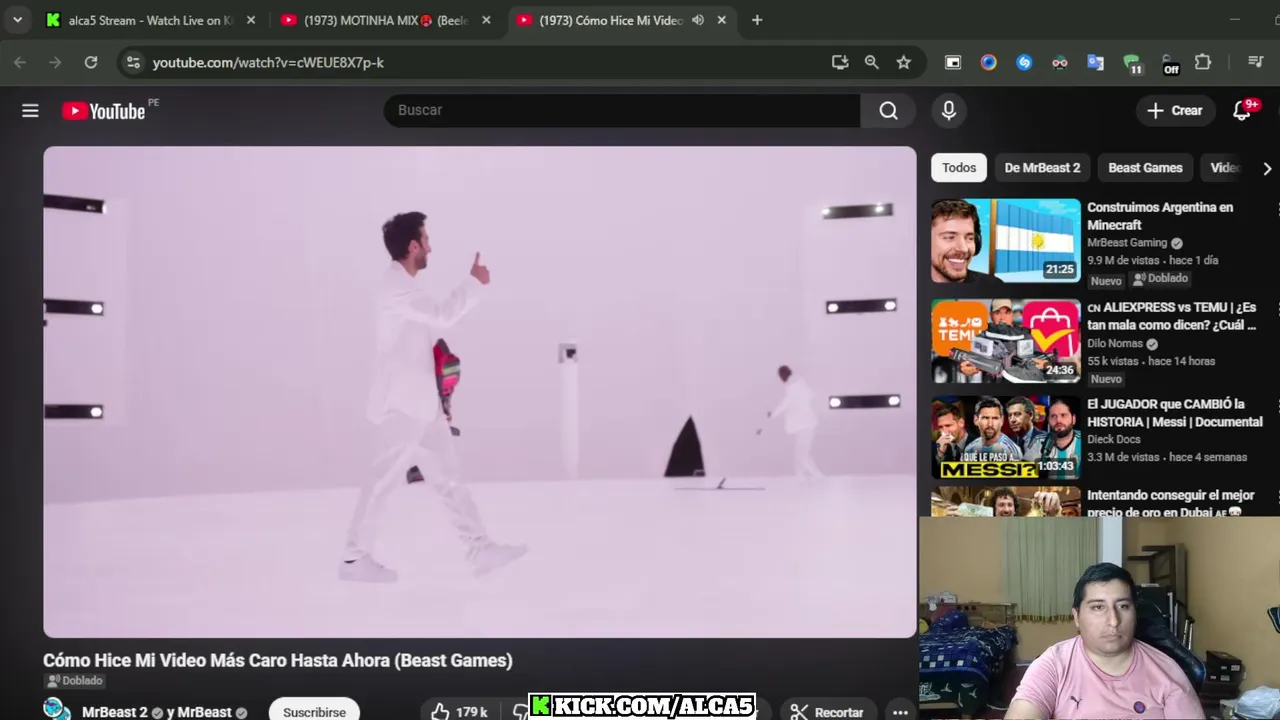This screenshot has width=1280, height=720.
Task: Close the alca5 Stream tab
Action: tap(251, 20)
